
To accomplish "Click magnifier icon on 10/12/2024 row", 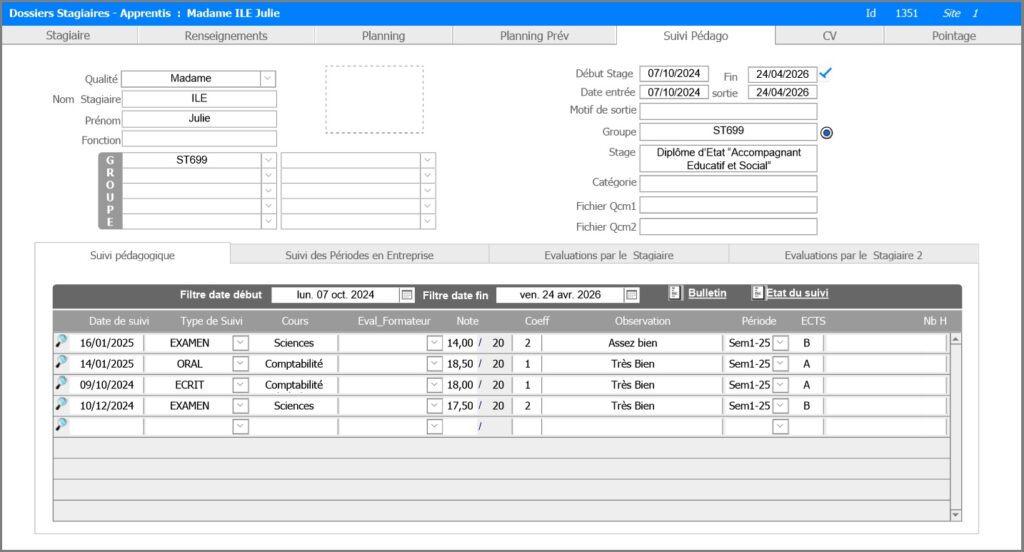I will point(61,405).
